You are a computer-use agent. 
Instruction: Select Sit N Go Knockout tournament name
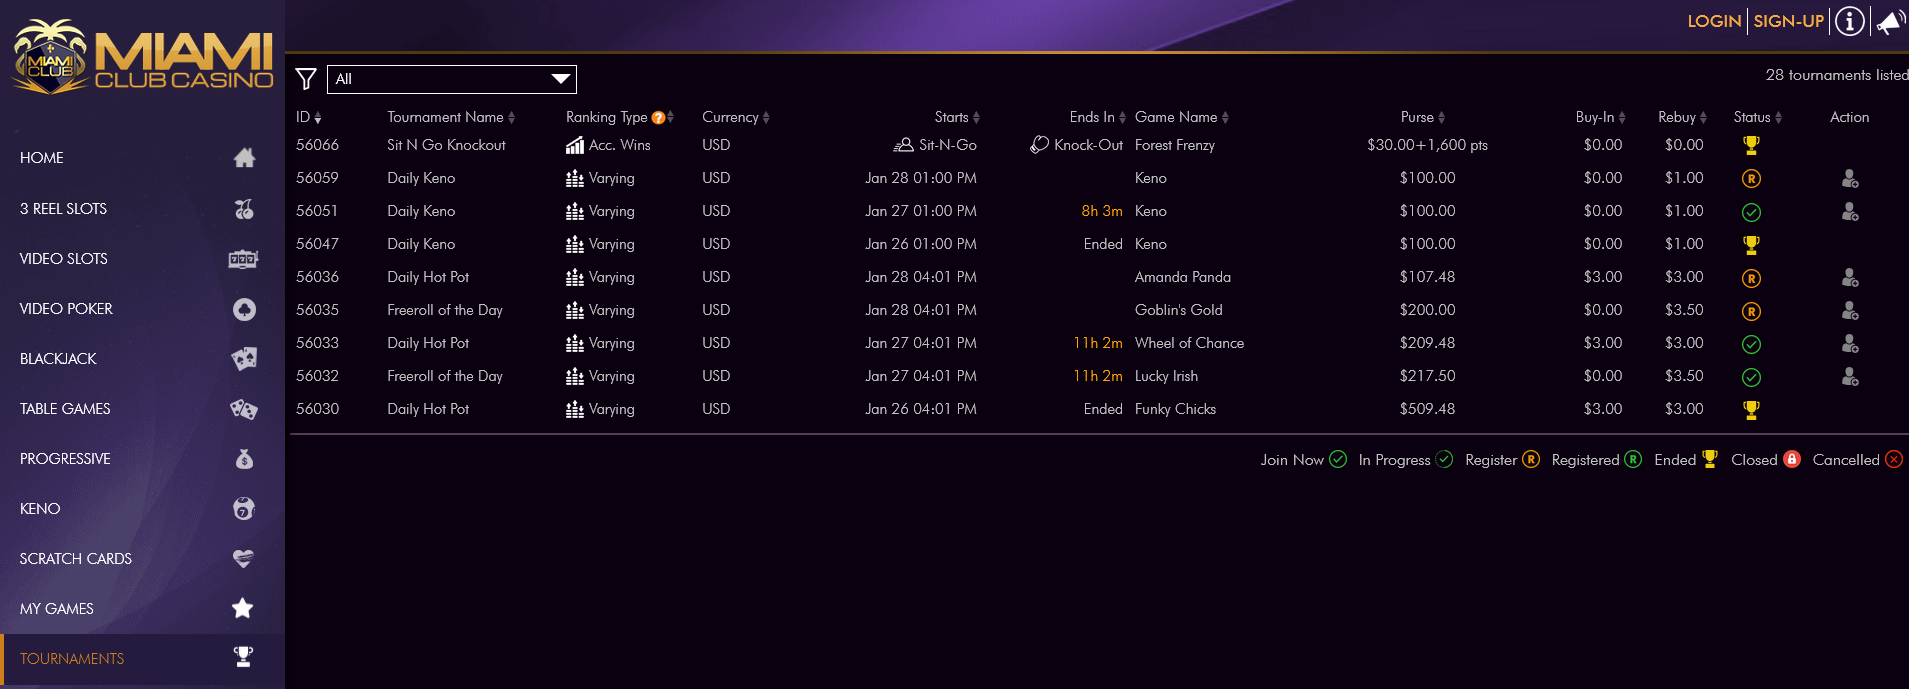pyautogui.click(x=446, y=145)
